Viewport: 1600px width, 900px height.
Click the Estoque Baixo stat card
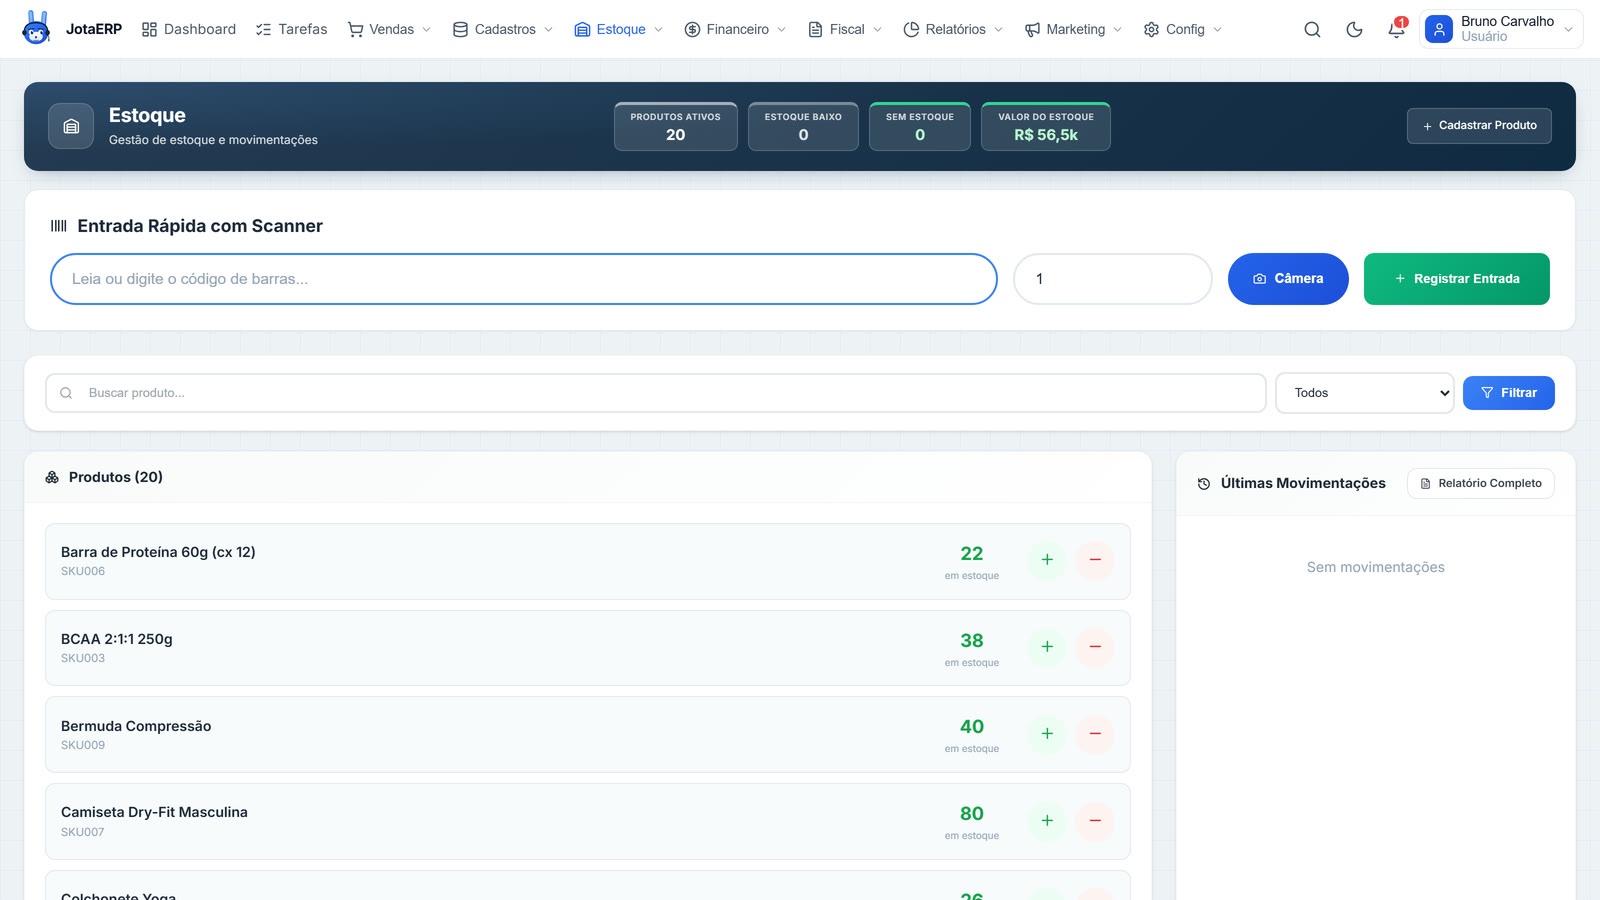(803, 126)
